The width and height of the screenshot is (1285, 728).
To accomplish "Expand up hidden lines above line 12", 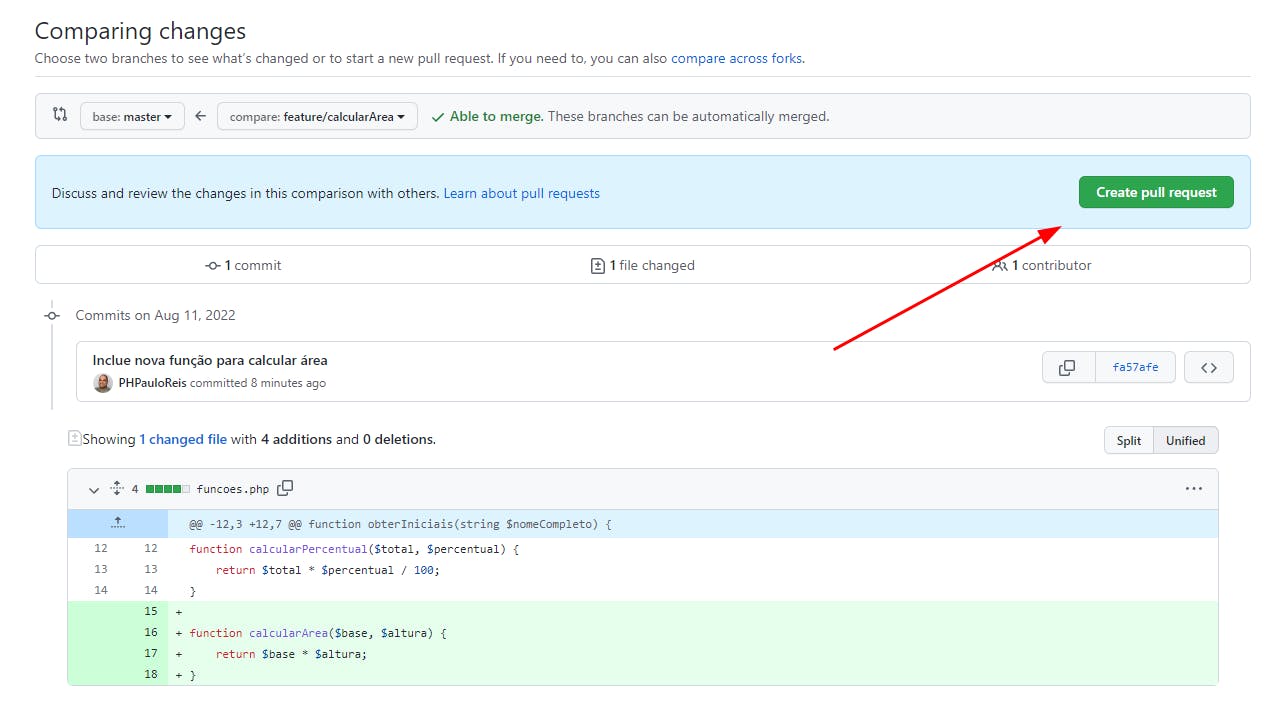I will (x=118, y=523).
